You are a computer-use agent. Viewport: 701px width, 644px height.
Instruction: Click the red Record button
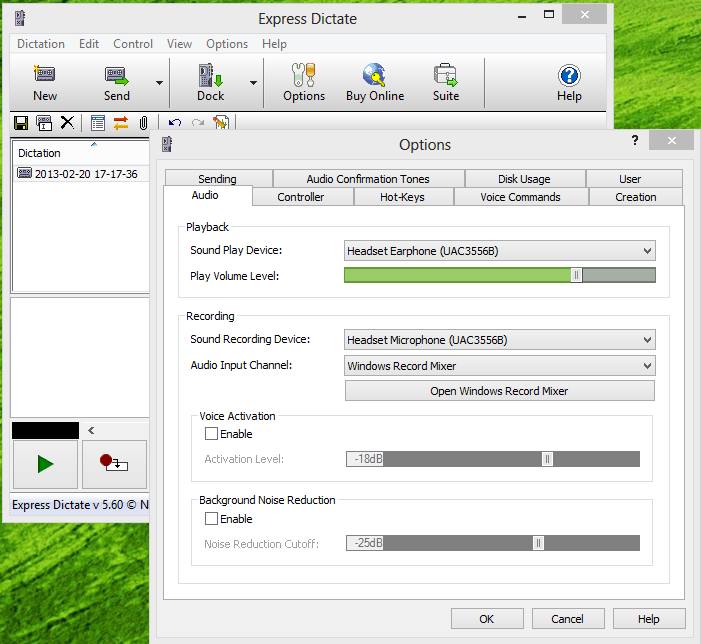(114, 464)
